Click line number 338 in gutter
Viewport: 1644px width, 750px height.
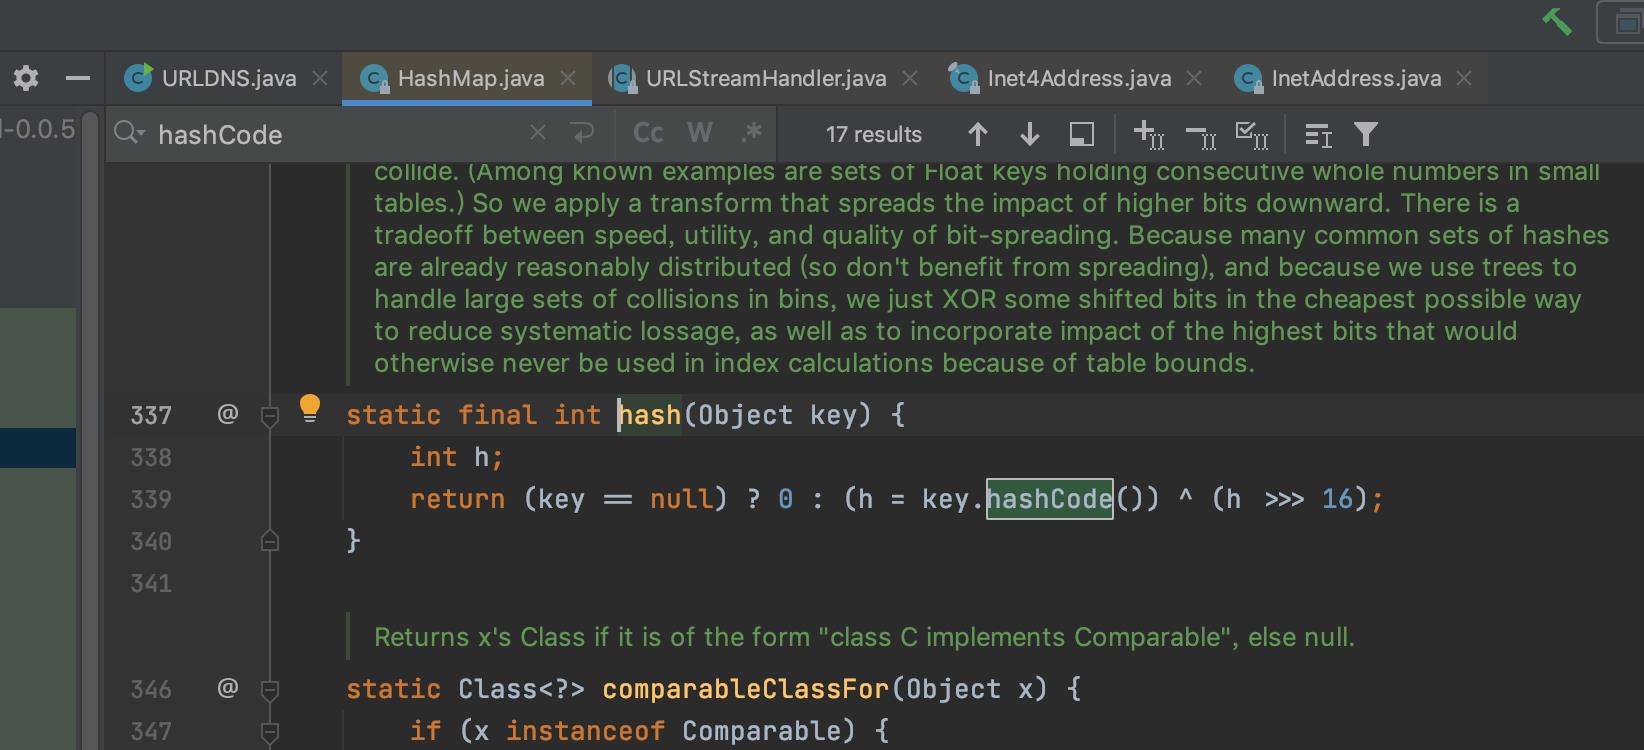(x=151, y=457)
